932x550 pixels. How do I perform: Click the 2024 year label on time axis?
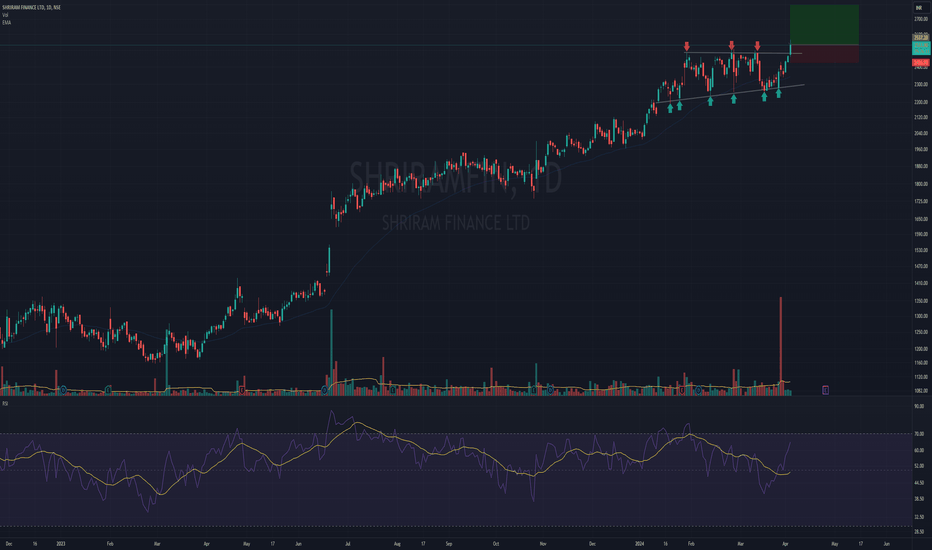click(x=640, y=543)
